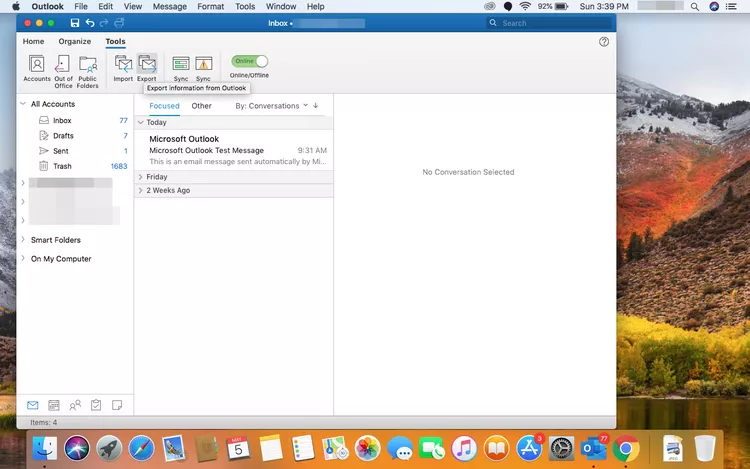Switch to the Organize ribbon tab
750x469 pixels.
tap(75, 41)
